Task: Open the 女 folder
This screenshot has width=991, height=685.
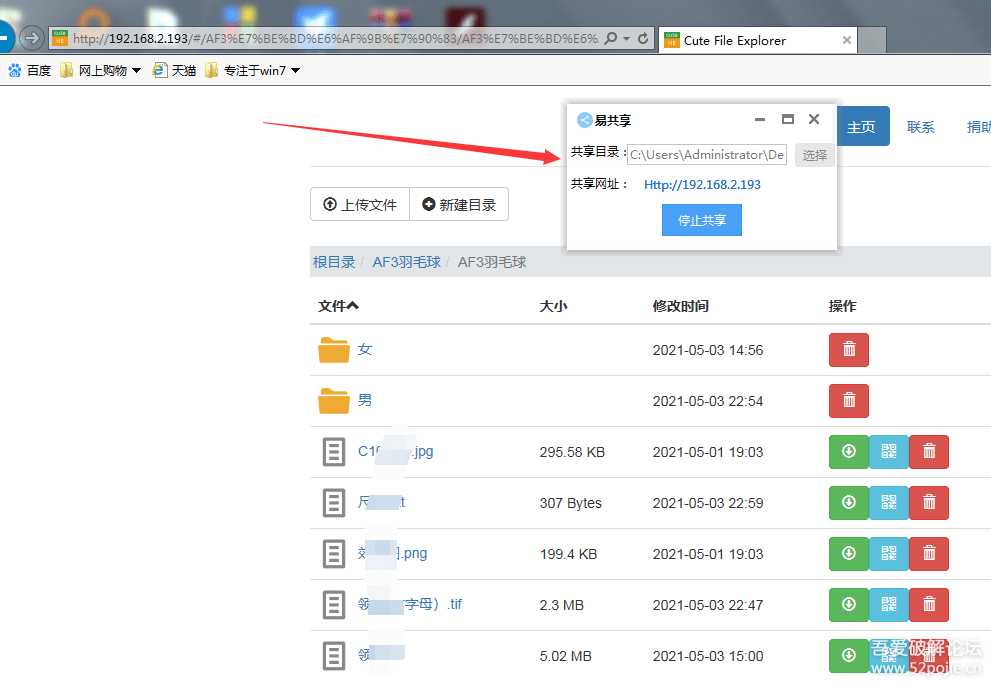Action: click(x=364, y=350)
